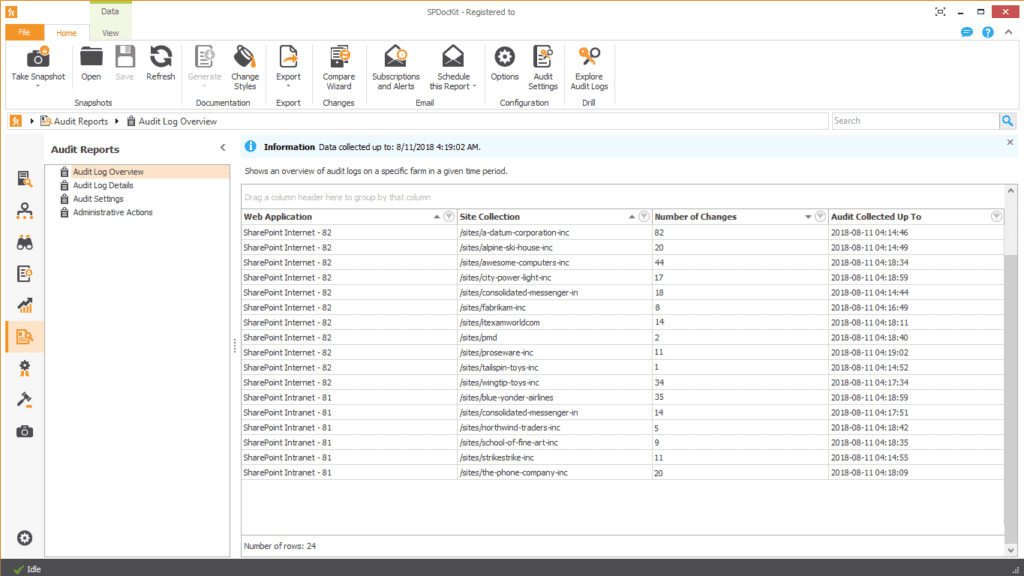The image size is (1024, 576).
Task: Click Audit Log Overview breadcrumb
Action: pyautogui.click(x=177, y=121)
